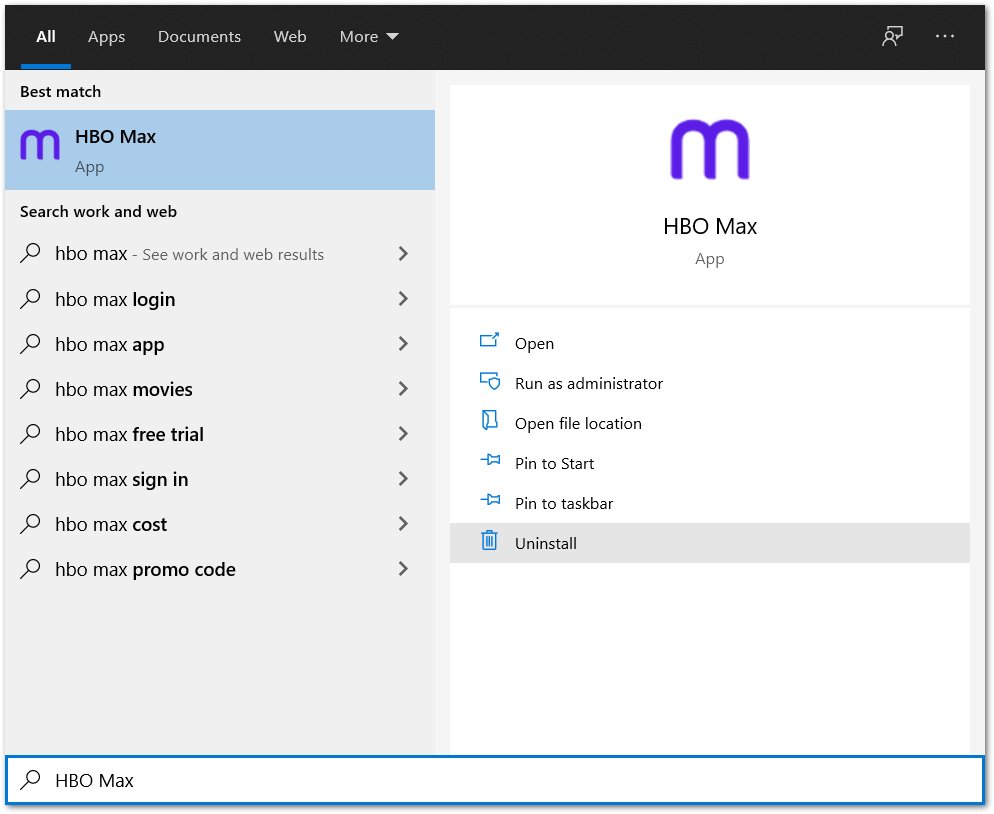Click the Pin to Start pin icon

coord(490,460)
